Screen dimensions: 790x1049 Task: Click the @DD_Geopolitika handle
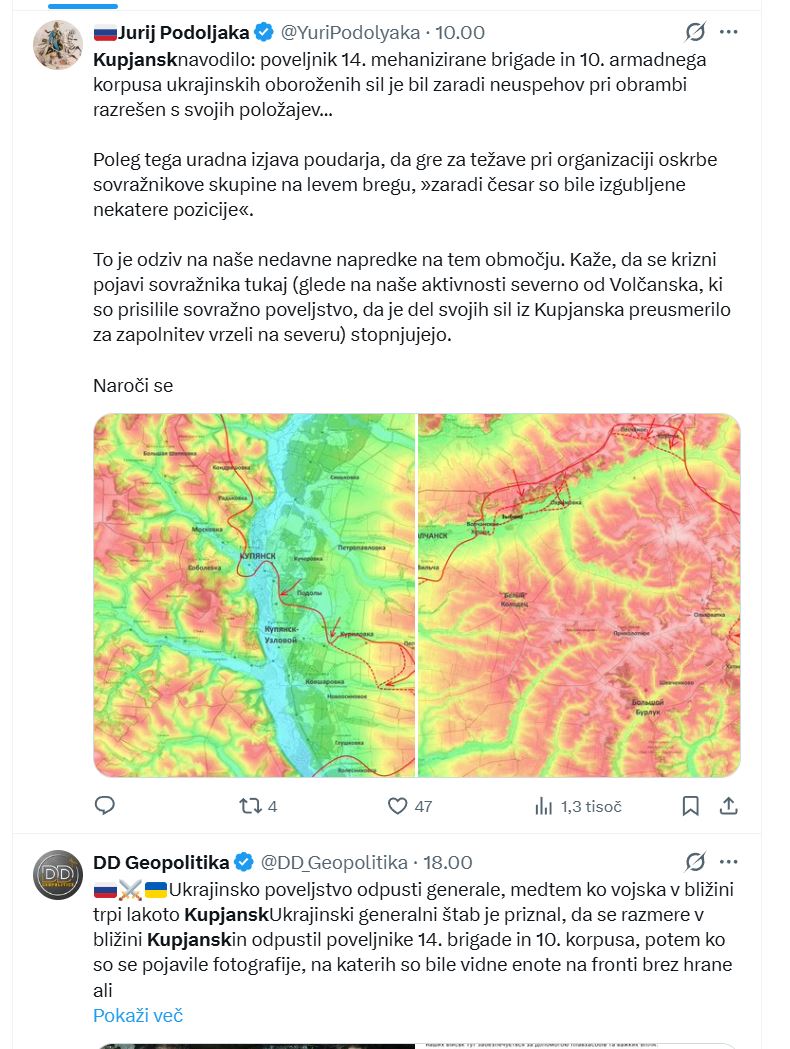tap(334, 862)
